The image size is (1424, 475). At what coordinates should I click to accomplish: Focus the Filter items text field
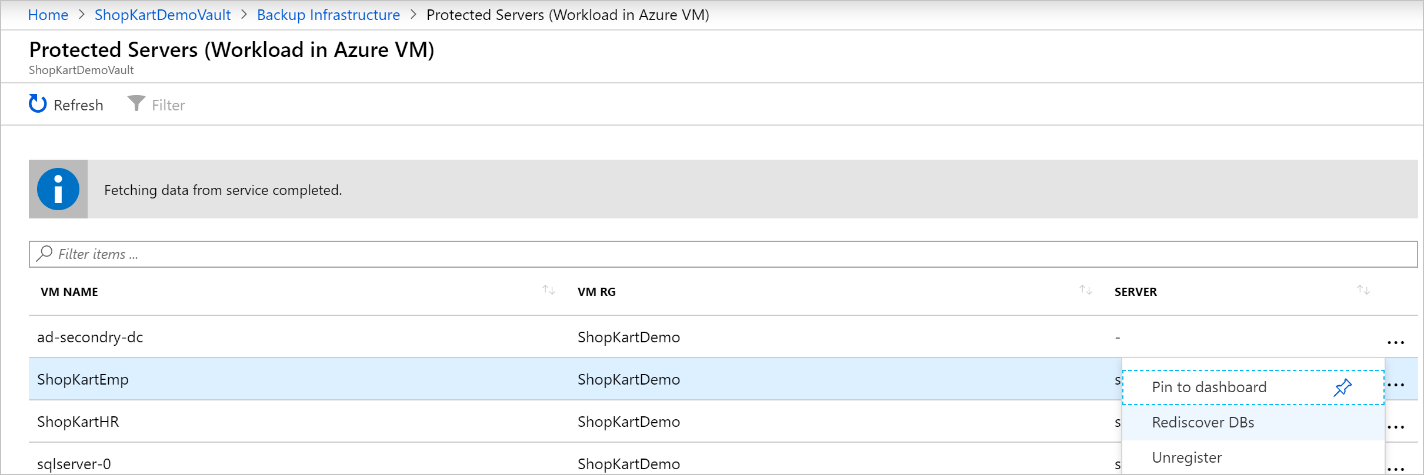[x=700, y=254]
